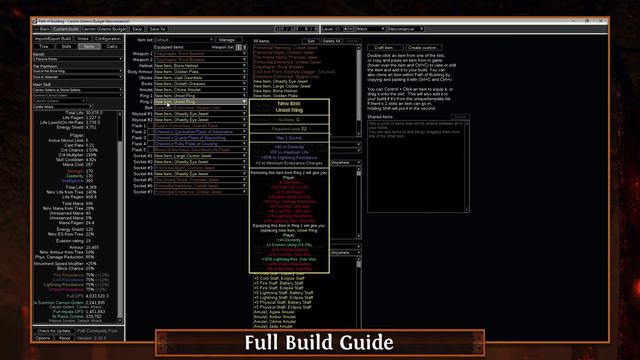Edit the build name field Carrion Golems Budget

coord(104,29)
